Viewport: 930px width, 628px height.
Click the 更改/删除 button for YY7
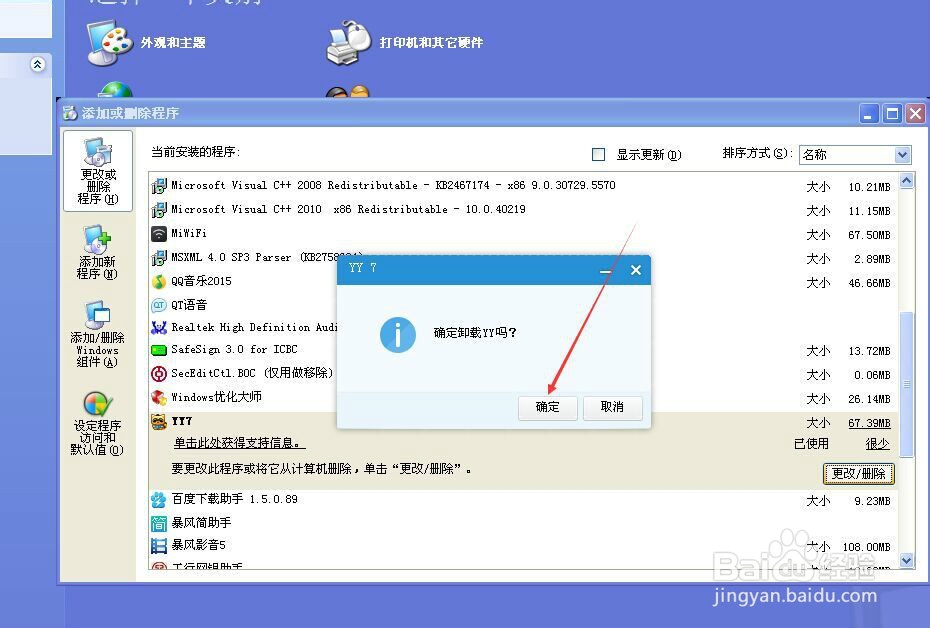858,473
